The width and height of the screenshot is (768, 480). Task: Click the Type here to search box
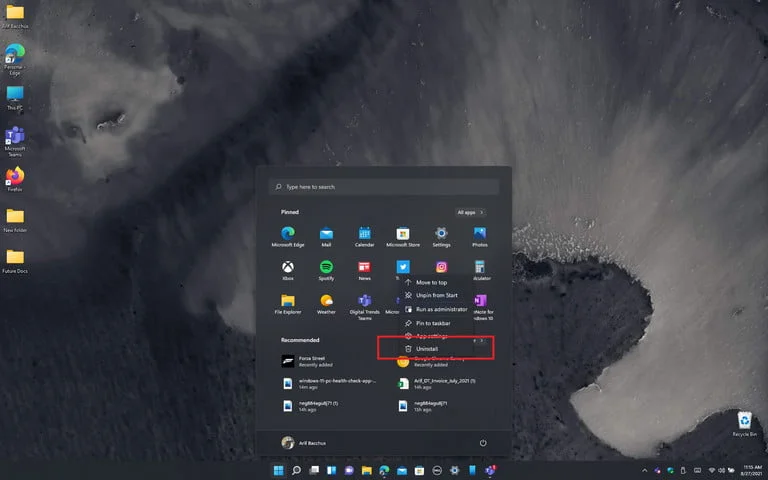(x=384, y=187)
